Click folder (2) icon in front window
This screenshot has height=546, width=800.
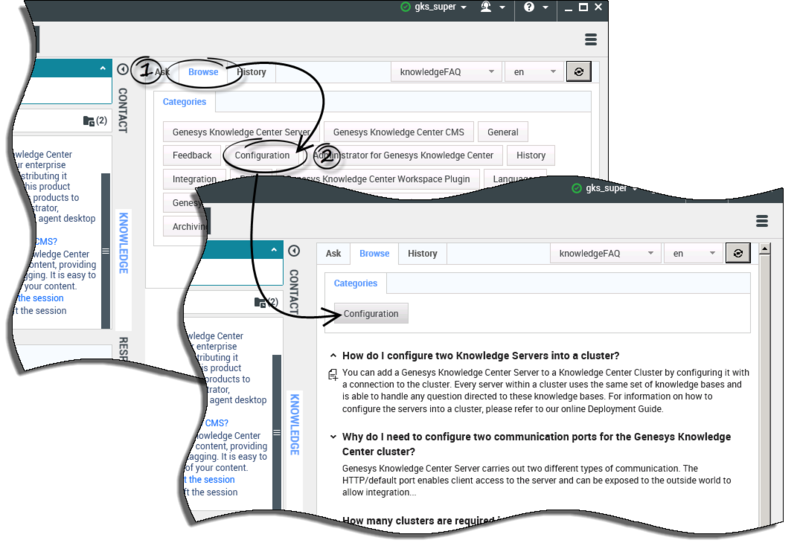266,302
